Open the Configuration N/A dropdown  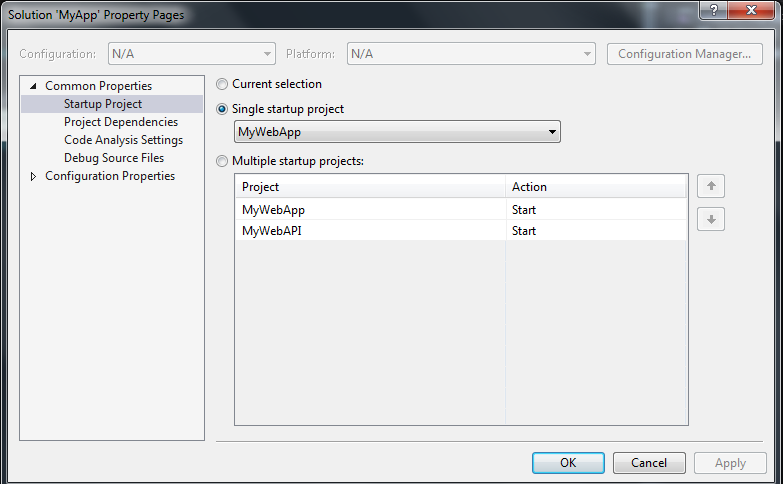point(192,53)
